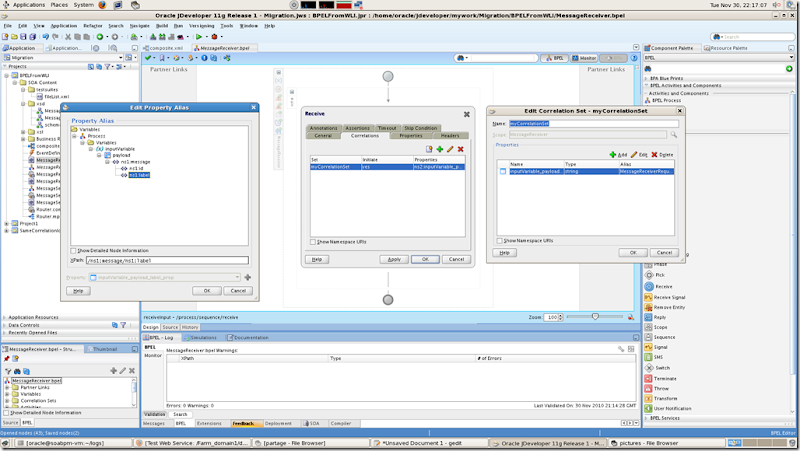Collapse the BPELFromWLI project node

(x=7, y=76)
